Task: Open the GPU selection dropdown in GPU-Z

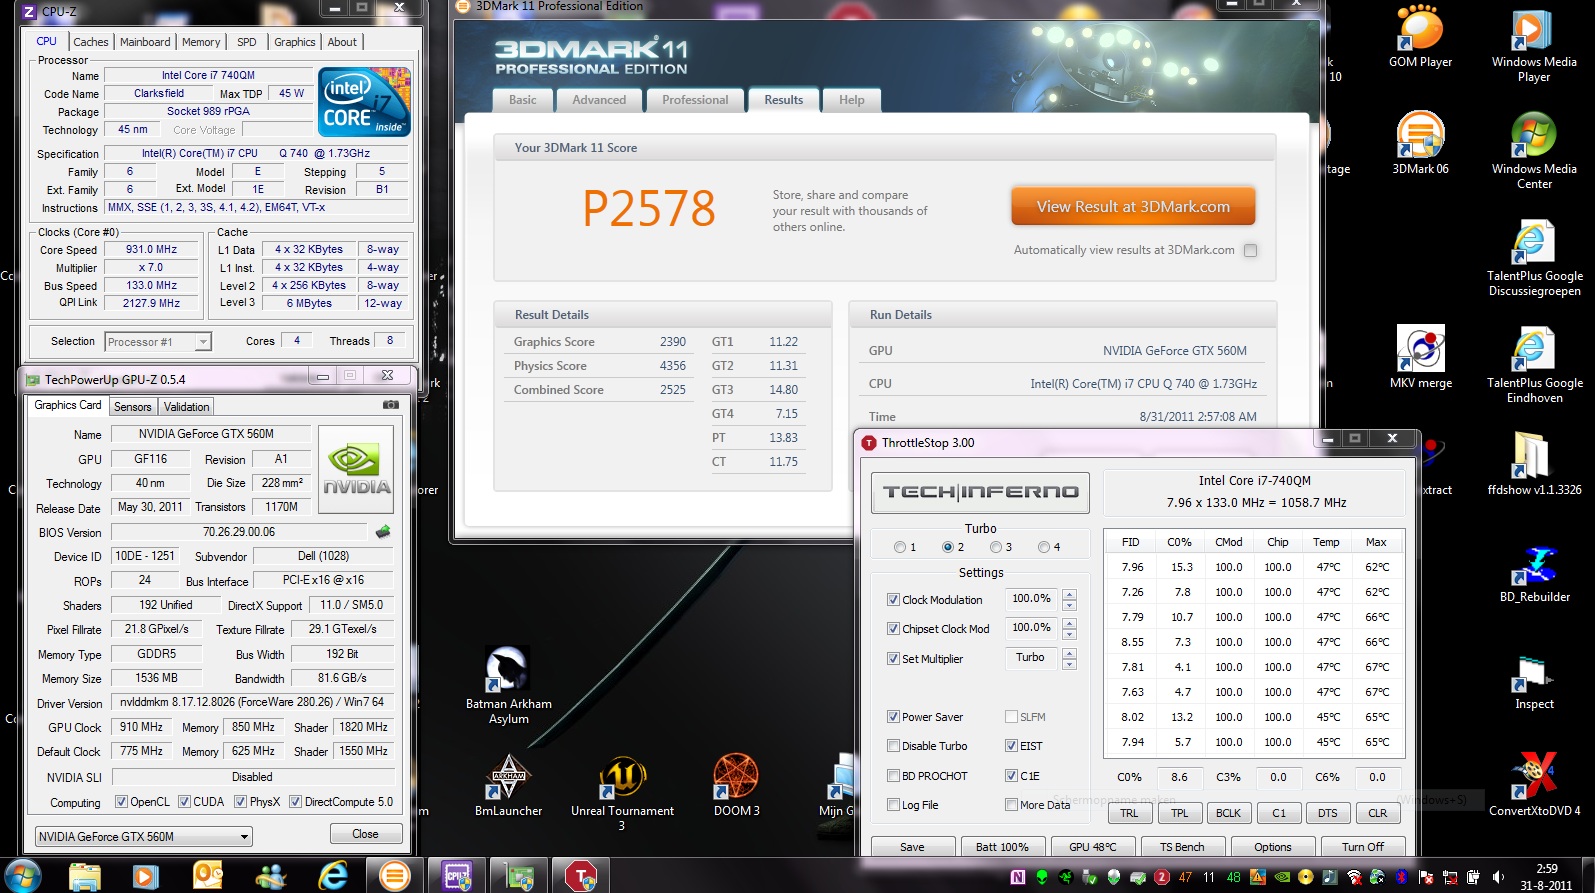Action: (143, 836)
